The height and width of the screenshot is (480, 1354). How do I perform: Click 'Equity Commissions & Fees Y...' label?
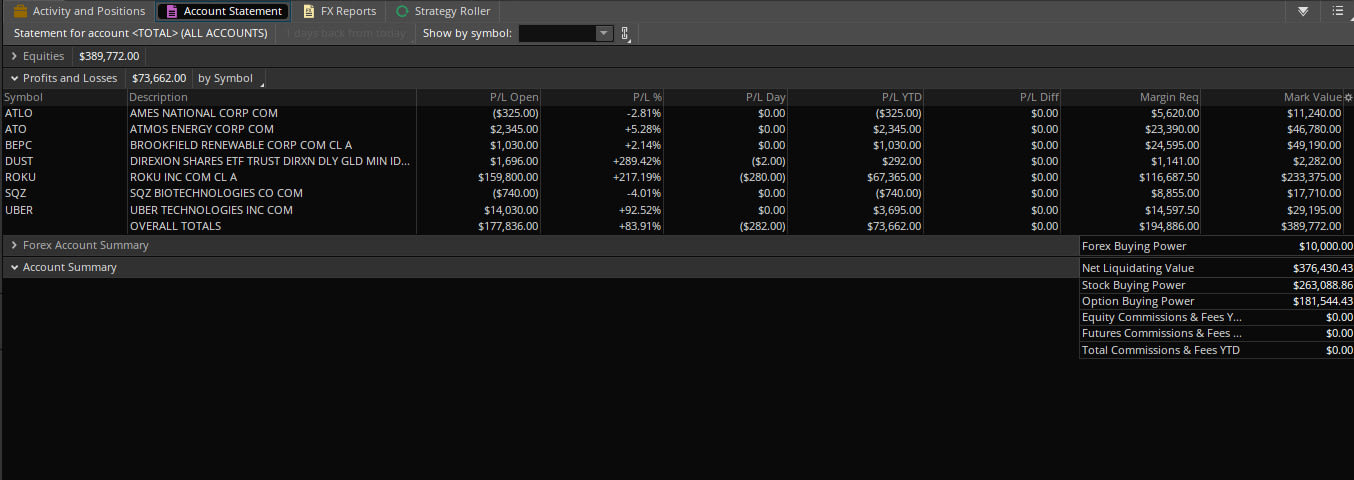(1162, 317)
